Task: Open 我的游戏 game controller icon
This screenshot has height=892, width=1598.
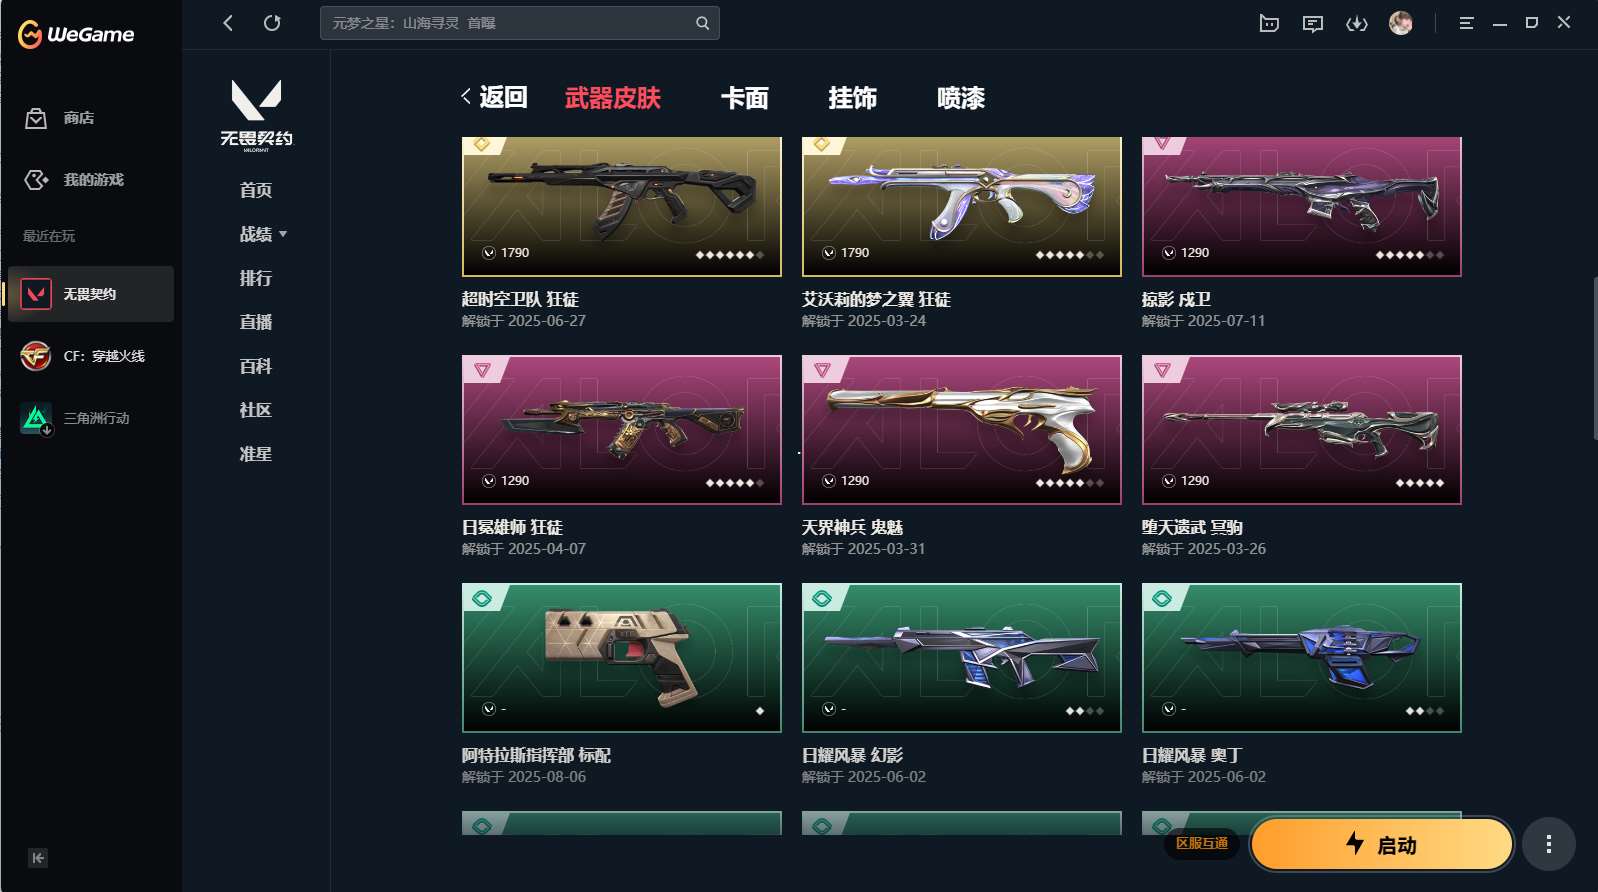Action: click(36, 180)
